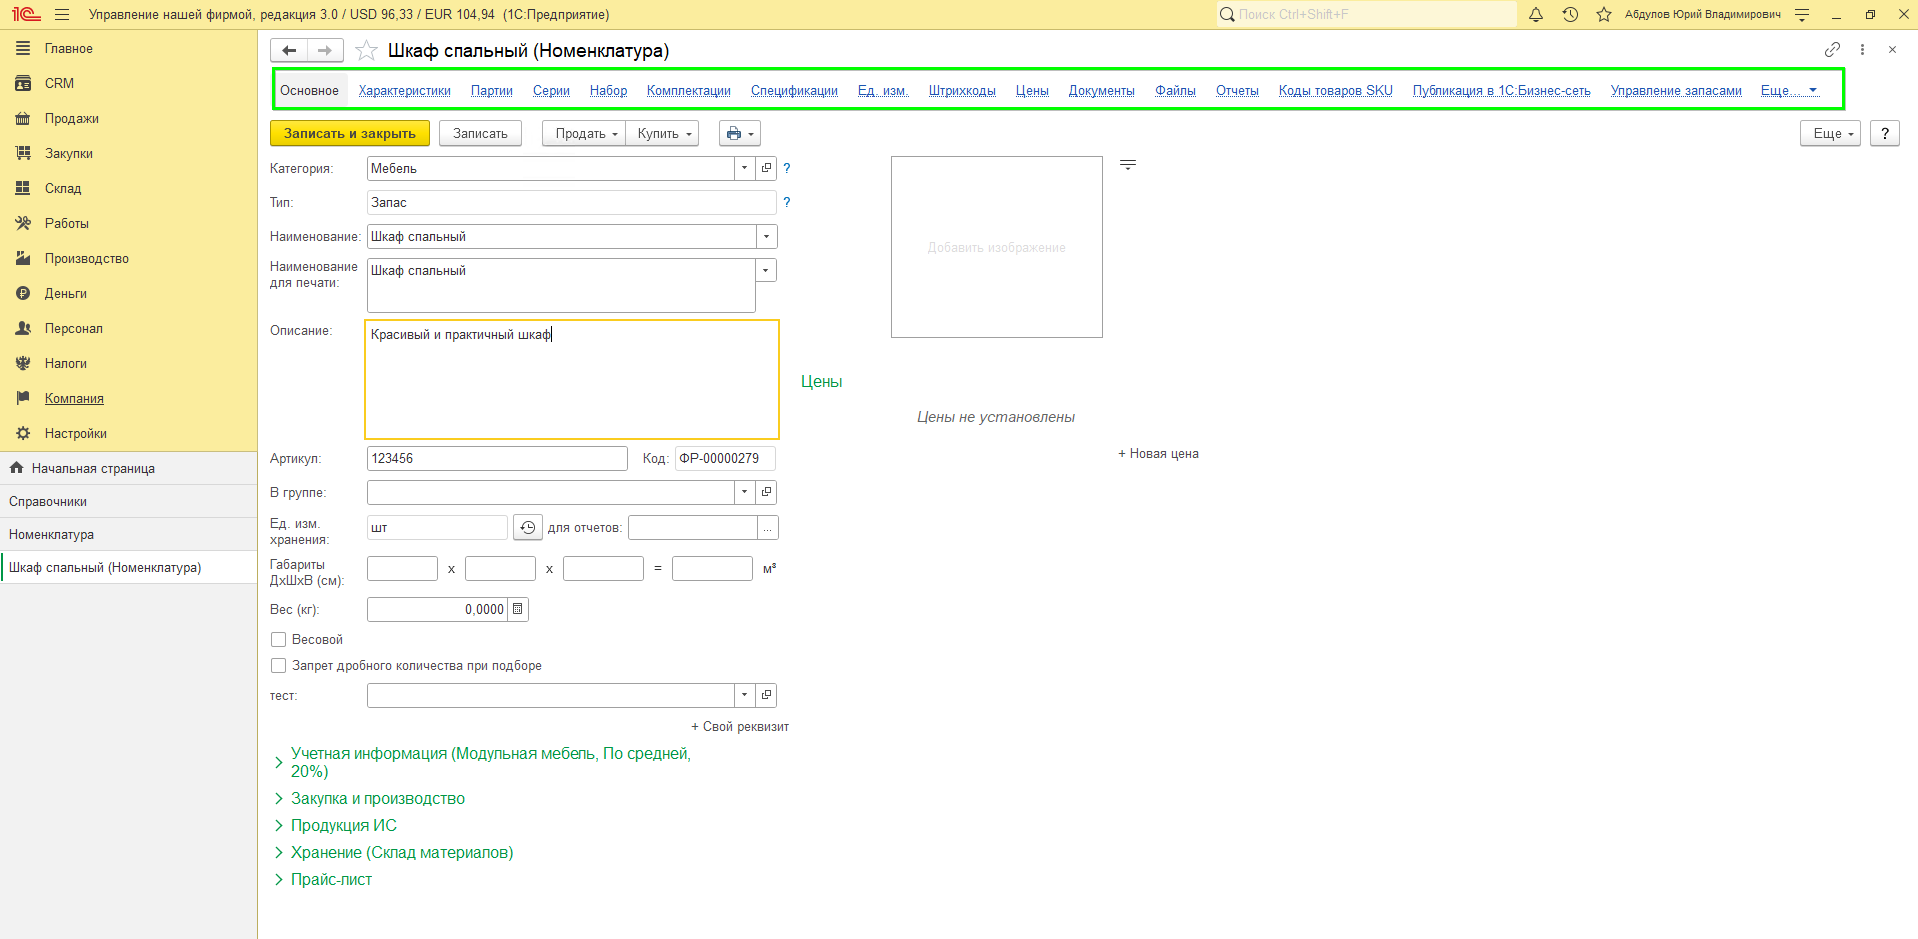Open calculator icon in weight field
Screen dimensions: 1918x939
518,609
